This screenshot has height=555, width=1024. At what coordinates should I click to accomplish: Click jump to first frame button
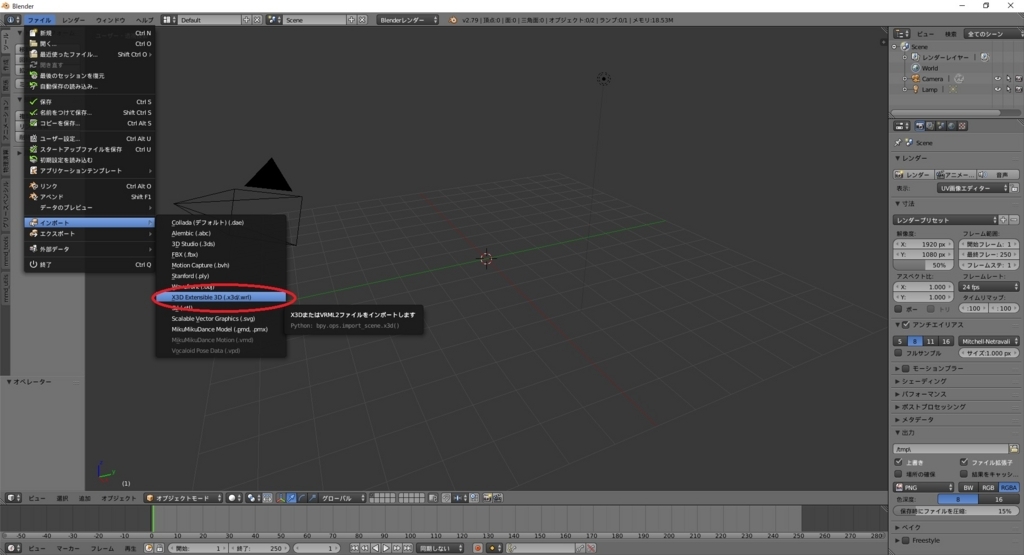point(354,548)
